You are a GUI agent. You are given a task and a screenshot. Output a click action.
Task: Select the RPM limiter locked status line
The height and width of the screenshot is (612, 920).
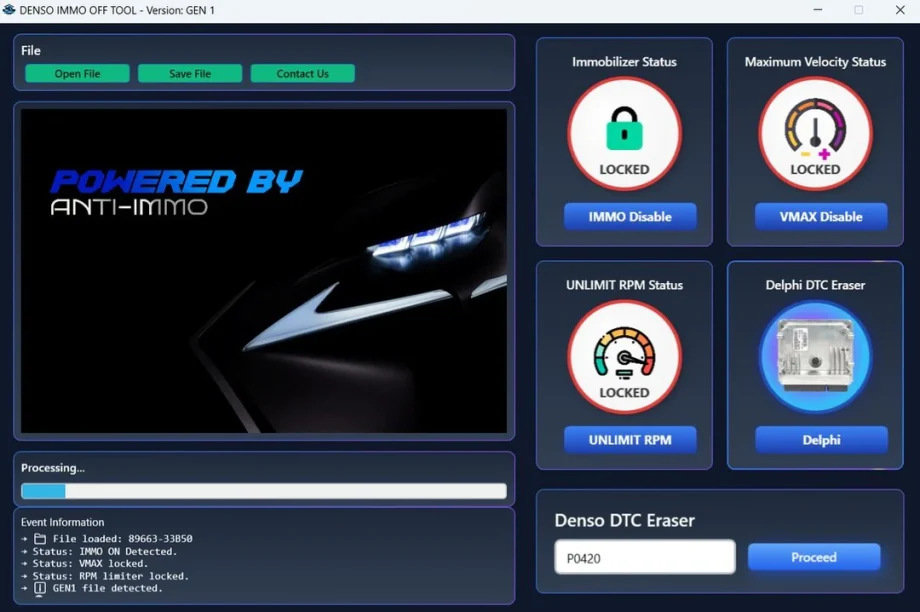[110, 576]
